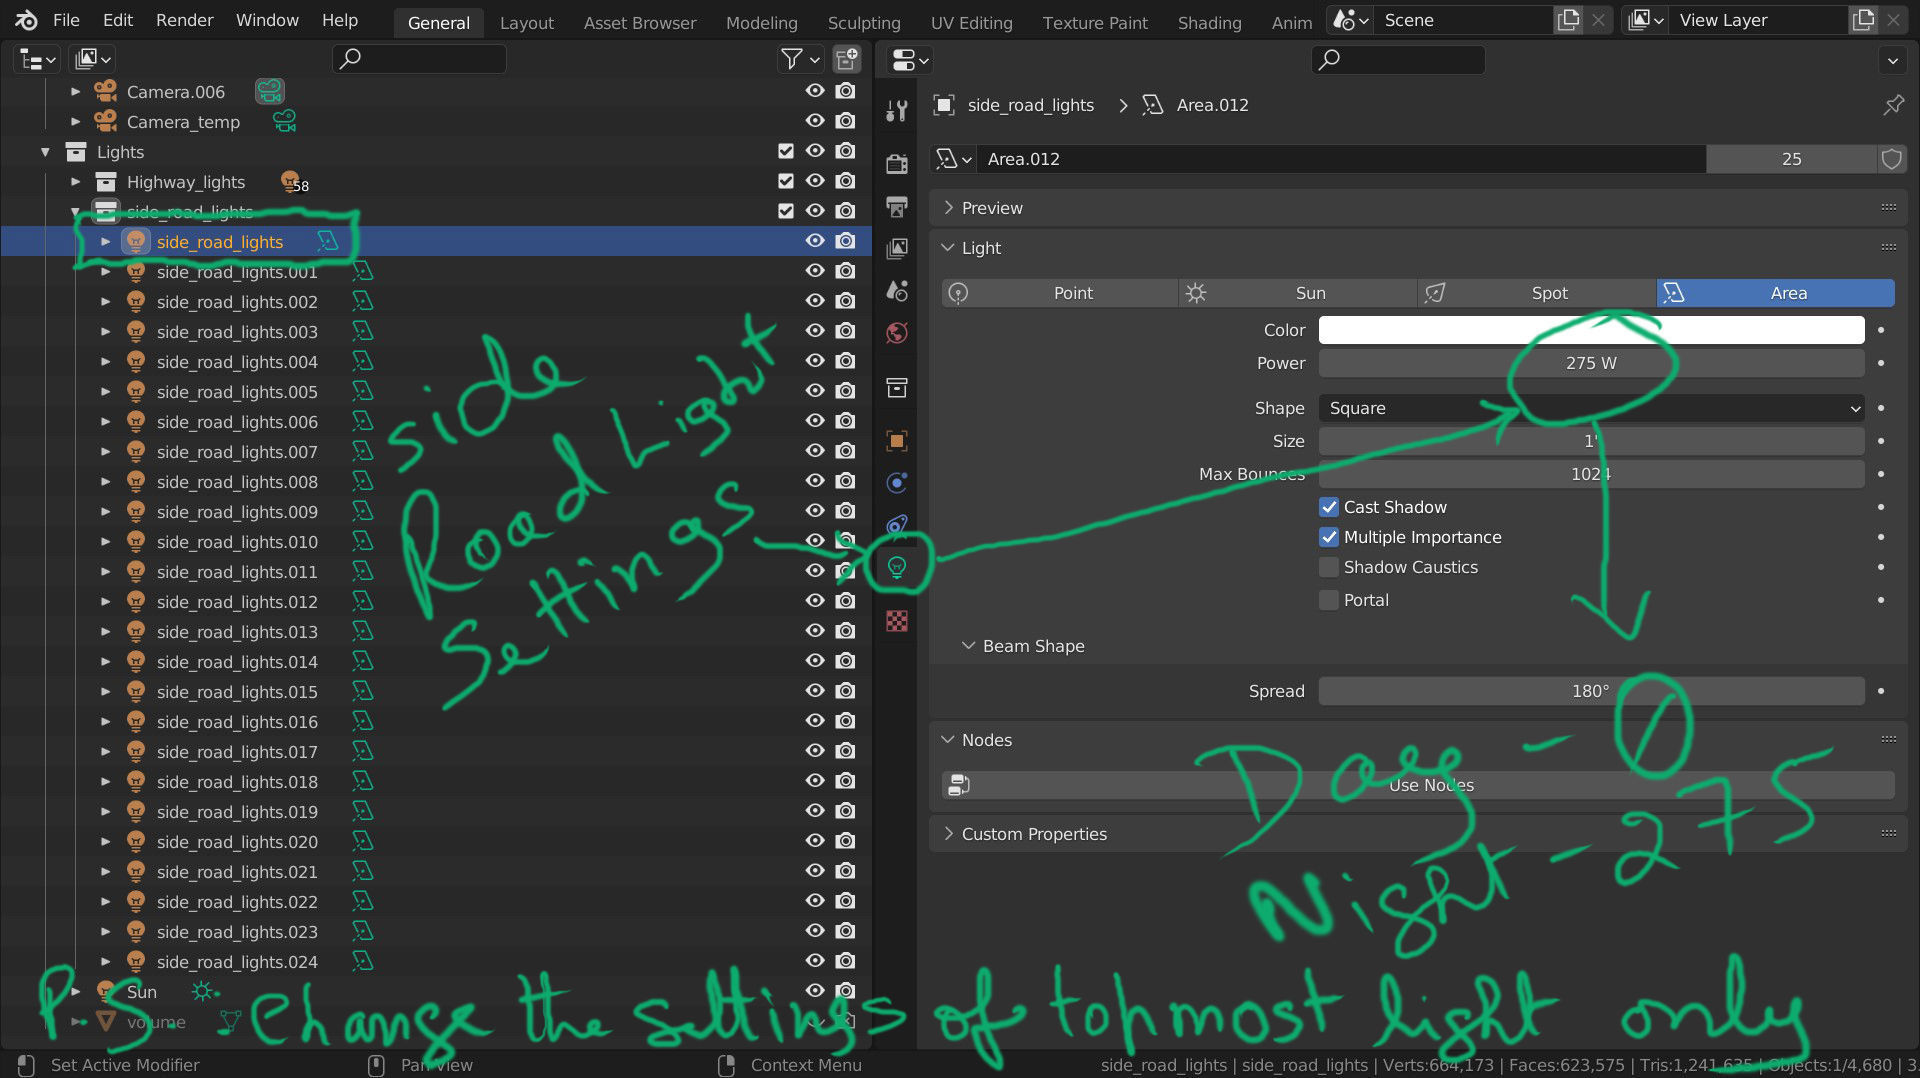
Task: Expand the Preview panel
Action: (x=948, y=208)
